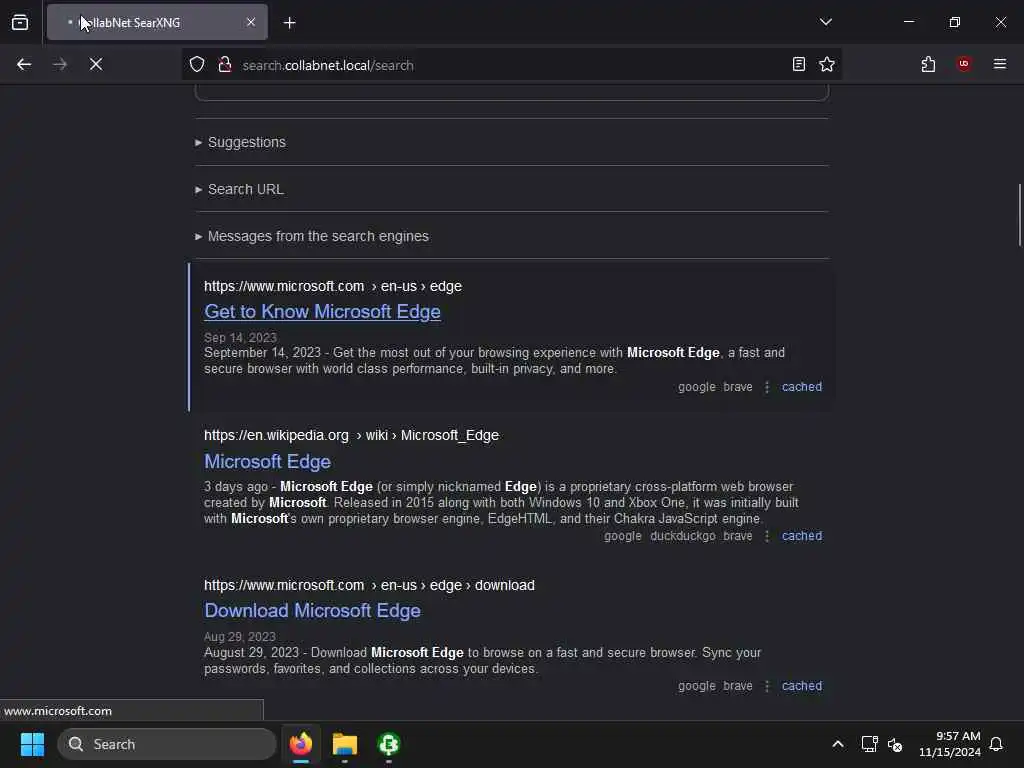Screen dimensions: 1024x768
Task: Open File Explorer from the taskbar
Action: point(345,744)
